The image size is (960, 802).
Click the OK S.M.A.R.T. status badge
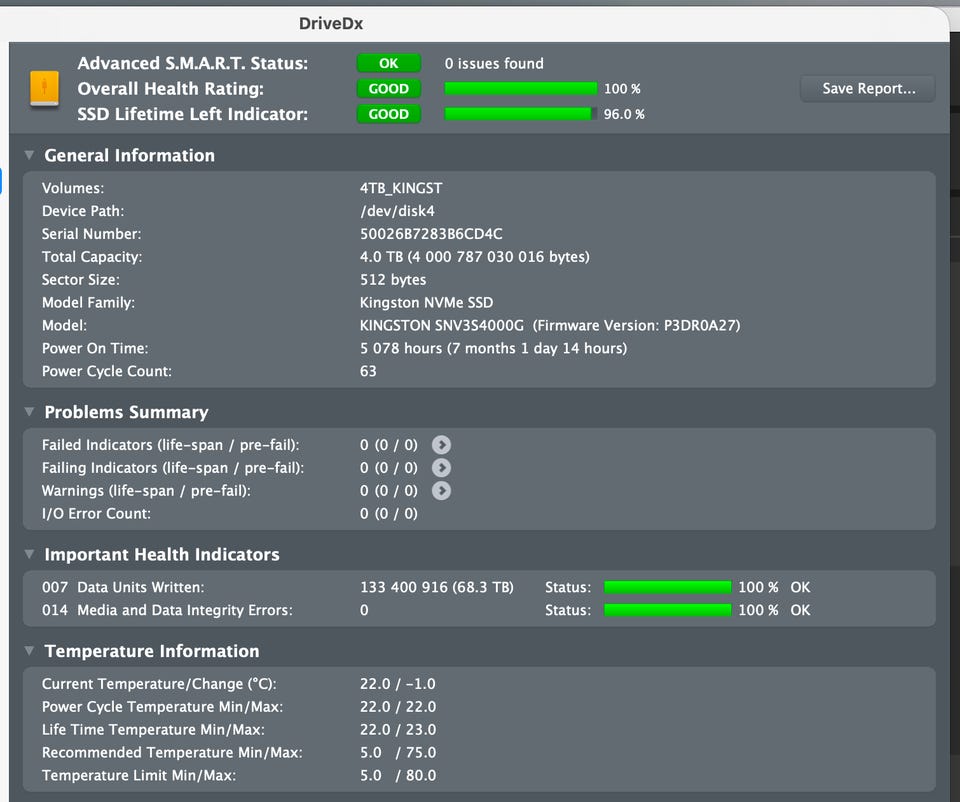(x=389, y=63)
